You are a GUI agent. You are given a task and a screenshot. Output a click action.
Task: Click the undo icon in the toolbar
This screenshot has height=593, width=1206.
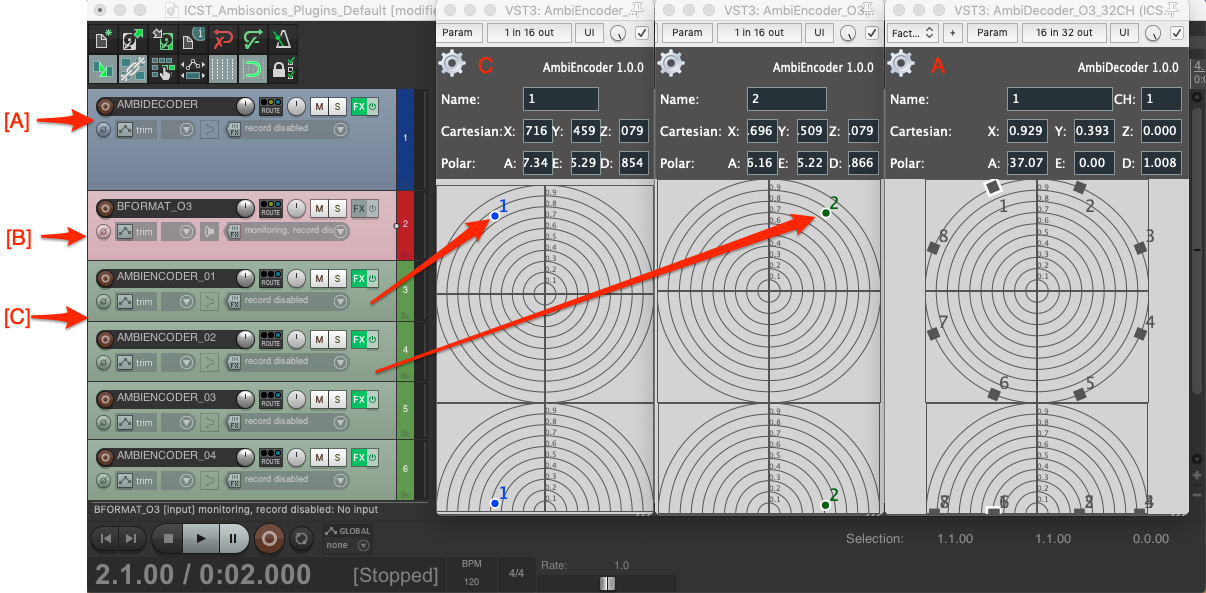click(223, 40)
